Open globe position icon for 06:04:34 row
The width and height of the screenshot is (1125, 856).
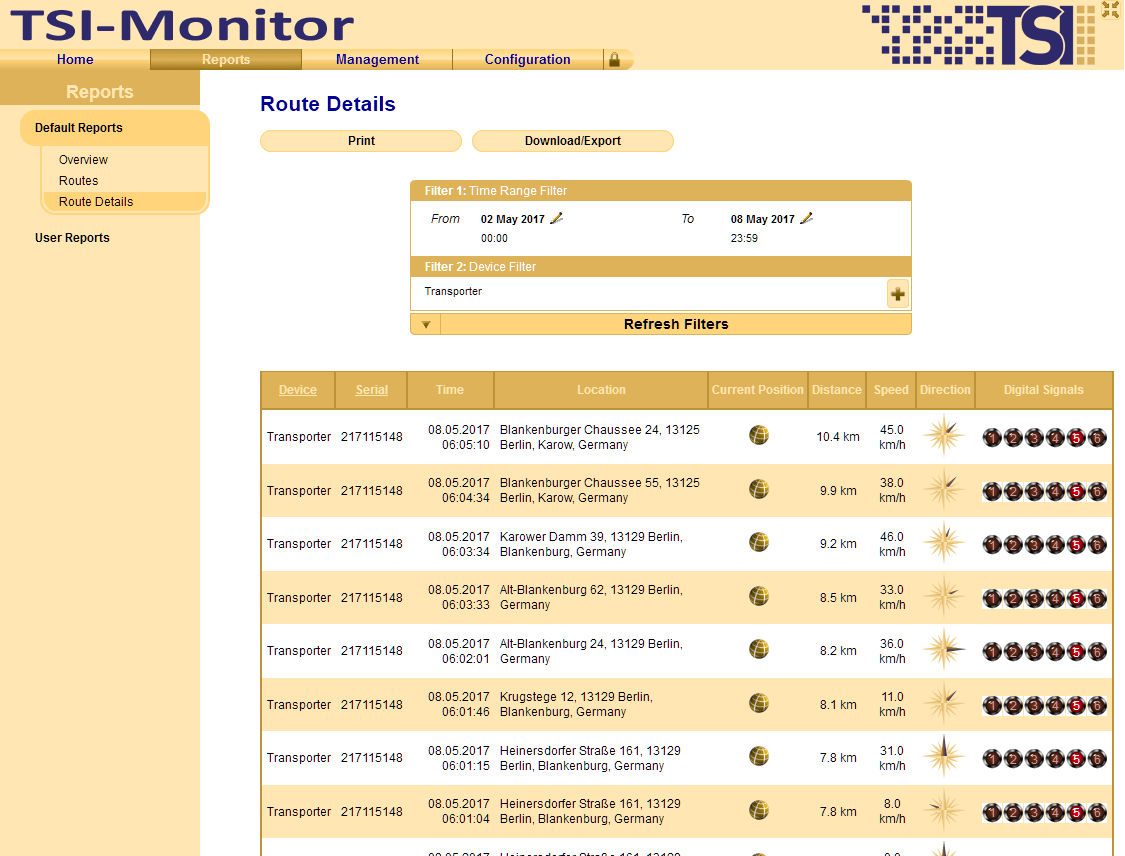pos(759,489)
